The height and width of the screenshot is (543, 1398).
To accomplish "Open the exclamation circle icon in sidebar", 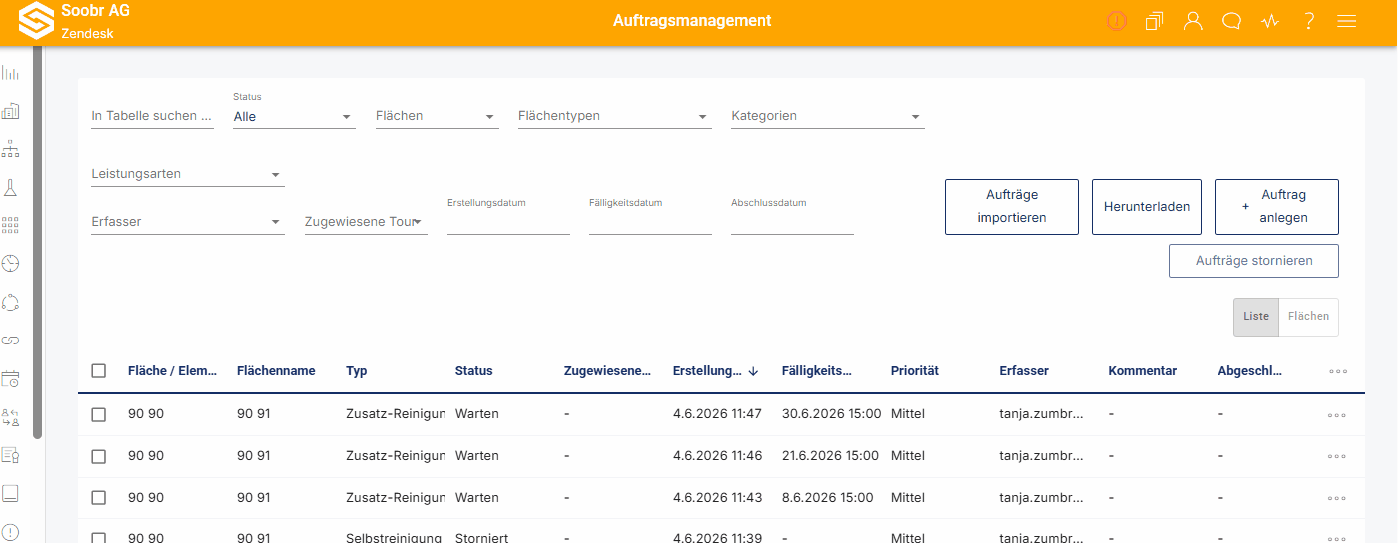I will tap(11, 531).
